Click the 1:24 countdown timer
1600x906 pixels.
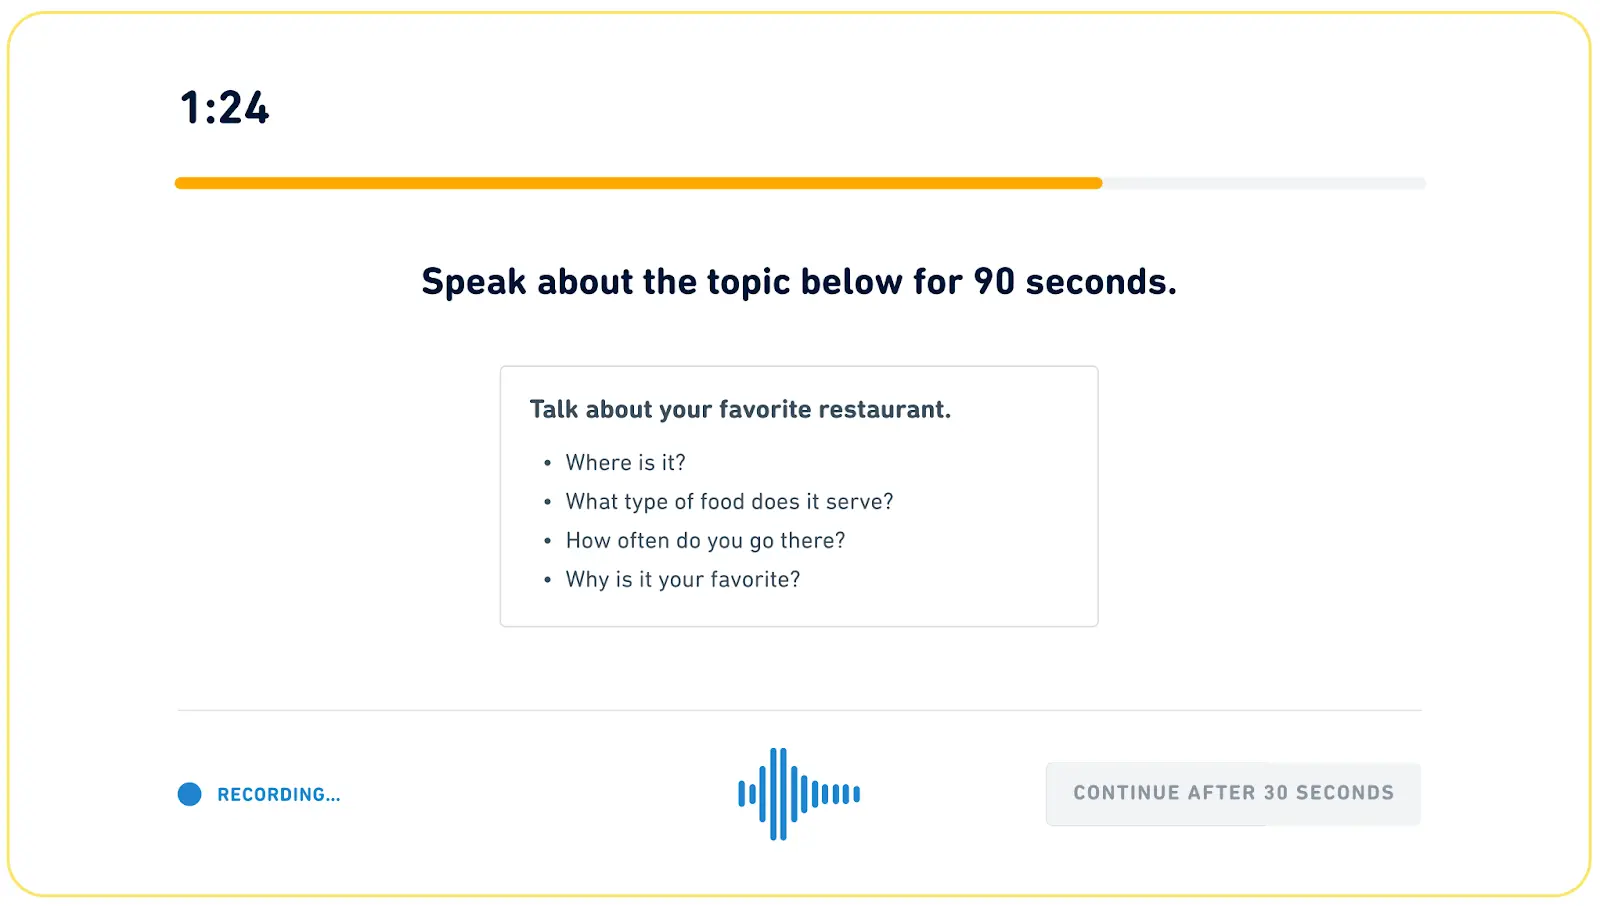[225, 108]
